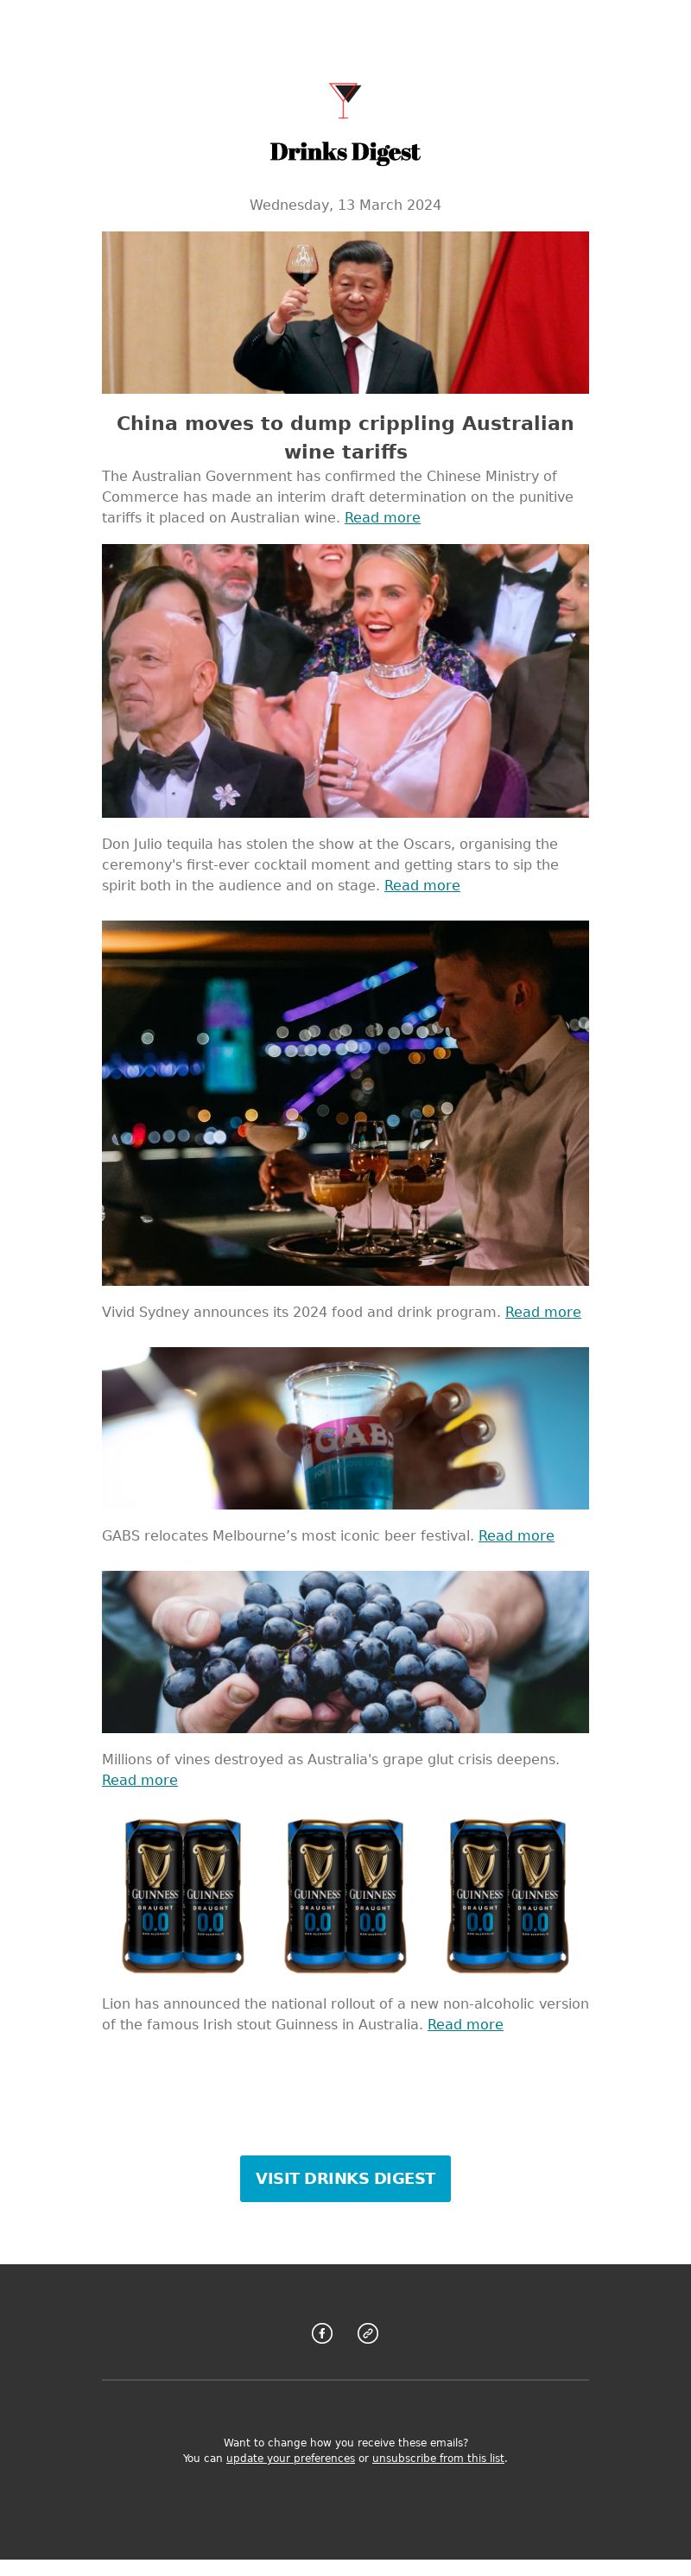Screen dimensions: 691x2576
Task: Click the Visit Drinks Digest button
Action: click(345, 2178)
